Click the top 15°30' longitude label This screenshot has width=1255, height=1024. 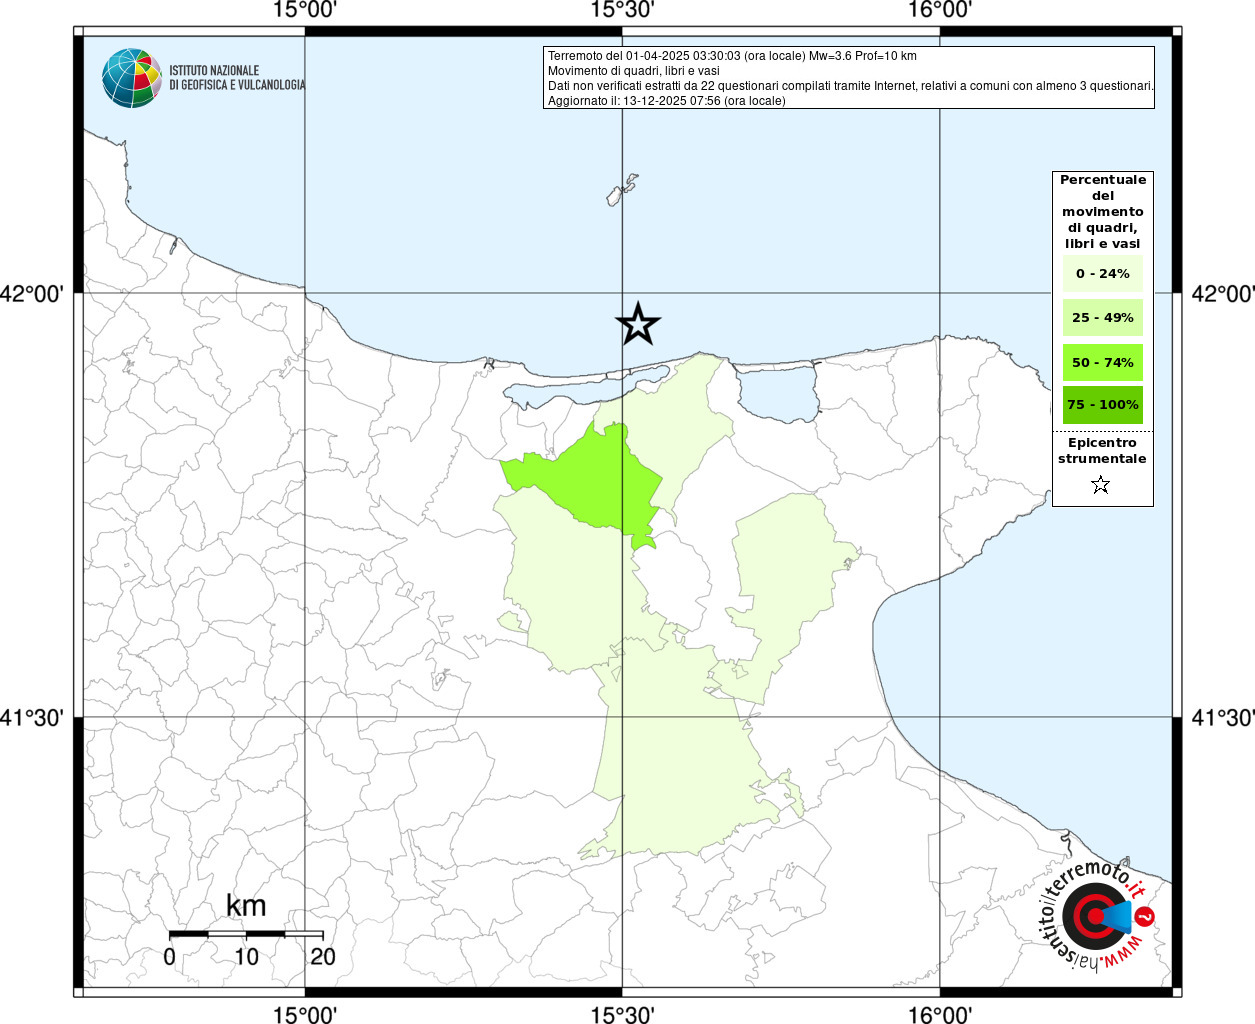(x=622, y=10)
